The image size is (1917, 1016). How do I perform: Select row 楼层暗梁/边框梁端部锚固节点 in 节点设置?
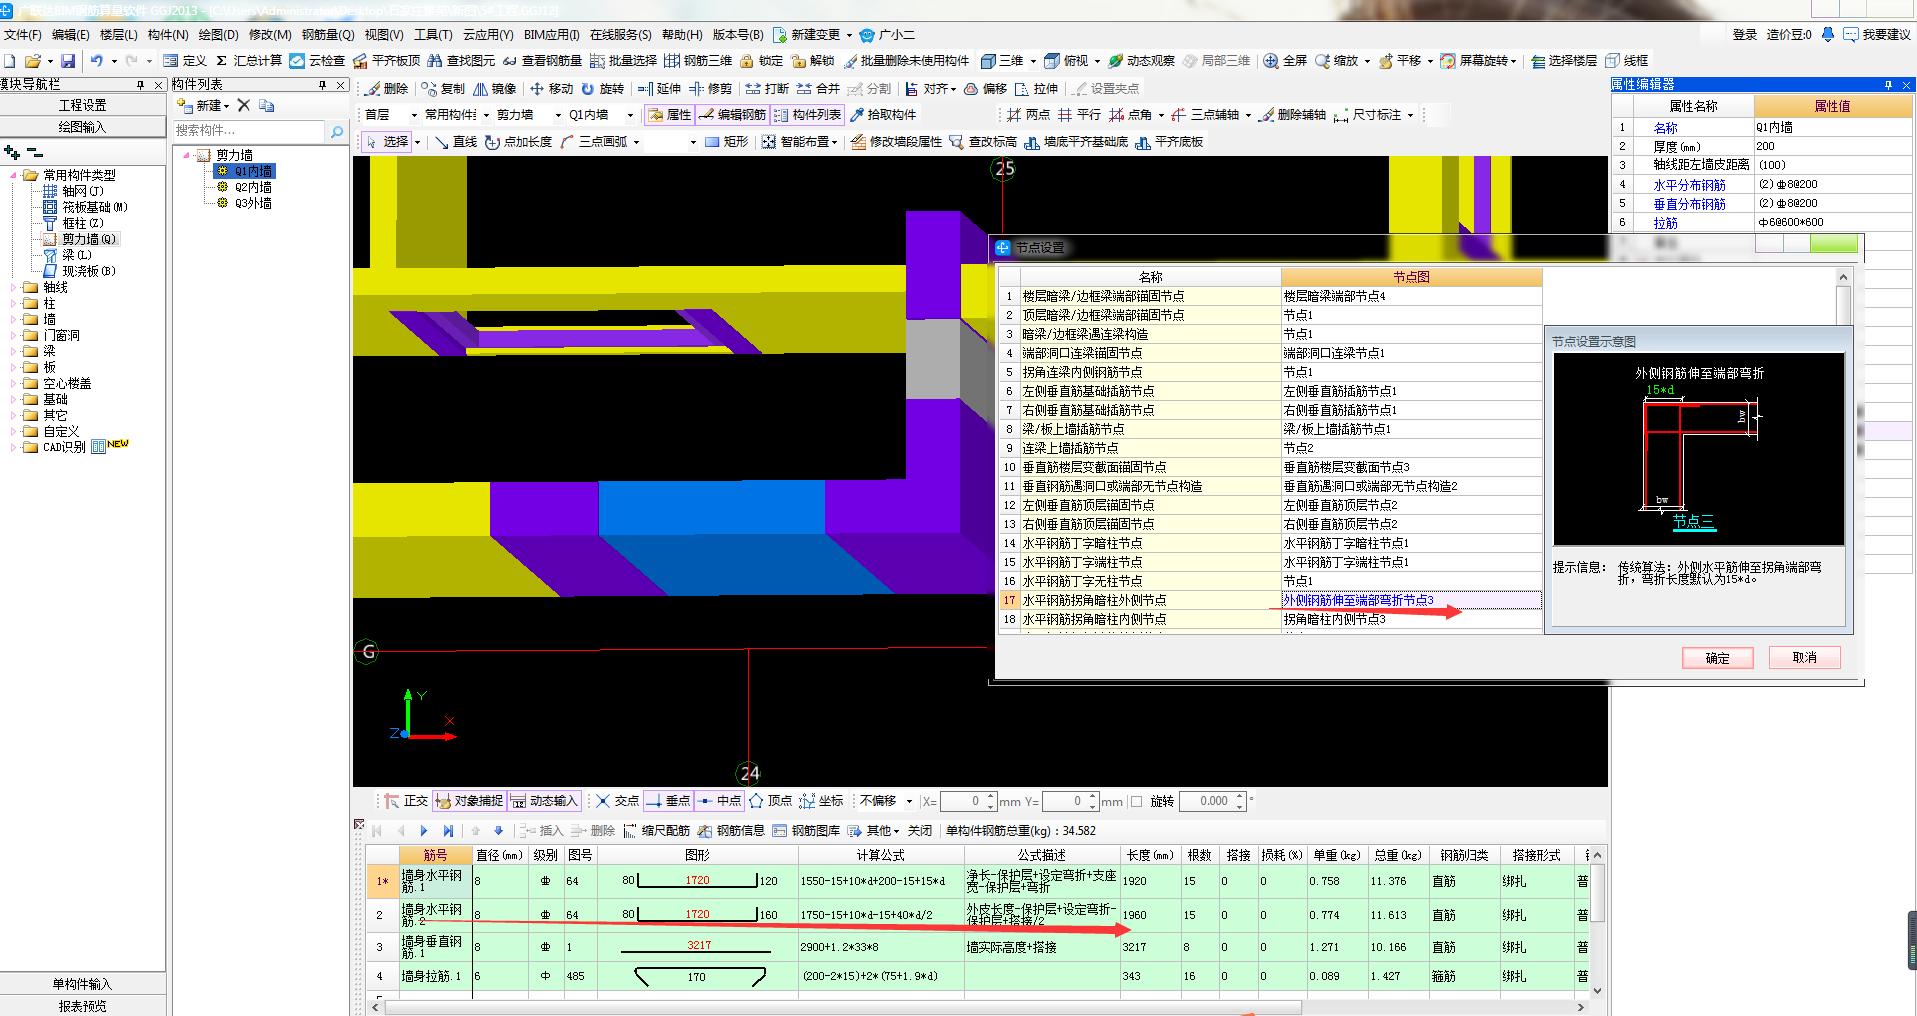pyautogui.click(x=1270, y=296)
